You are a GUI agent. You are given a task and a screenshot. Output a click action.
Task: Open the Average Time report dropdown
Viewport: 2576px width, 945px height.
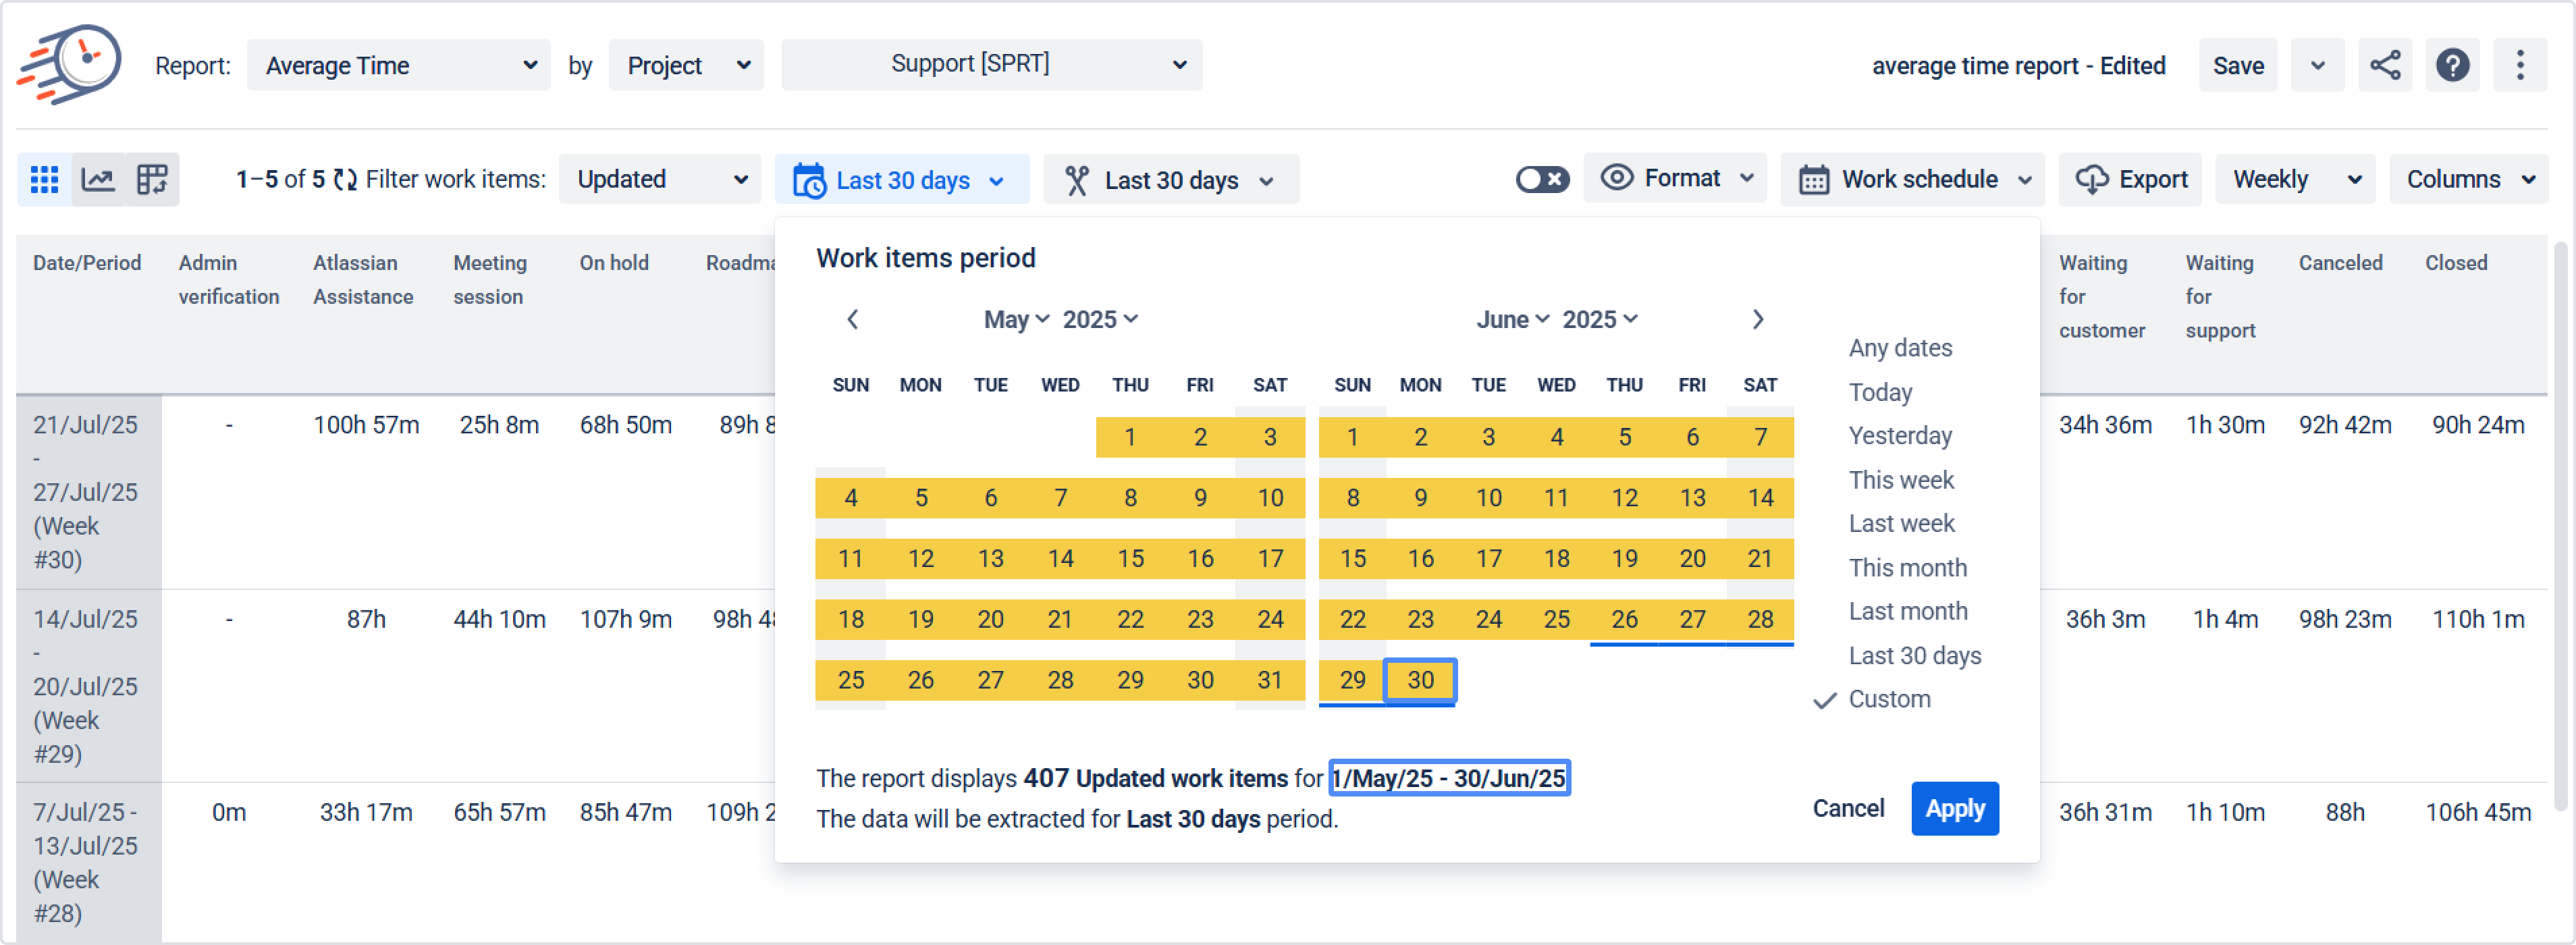[398, 66]
